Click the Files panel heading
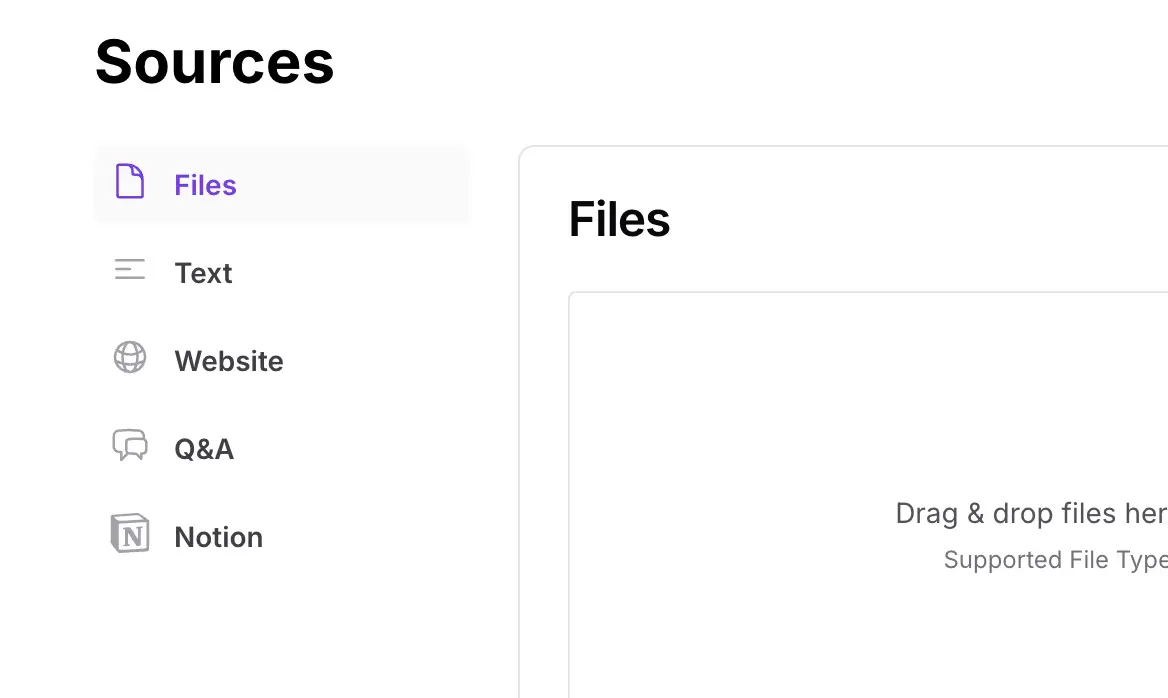This screenshot has height=698, width=1168. click(619, 219)
